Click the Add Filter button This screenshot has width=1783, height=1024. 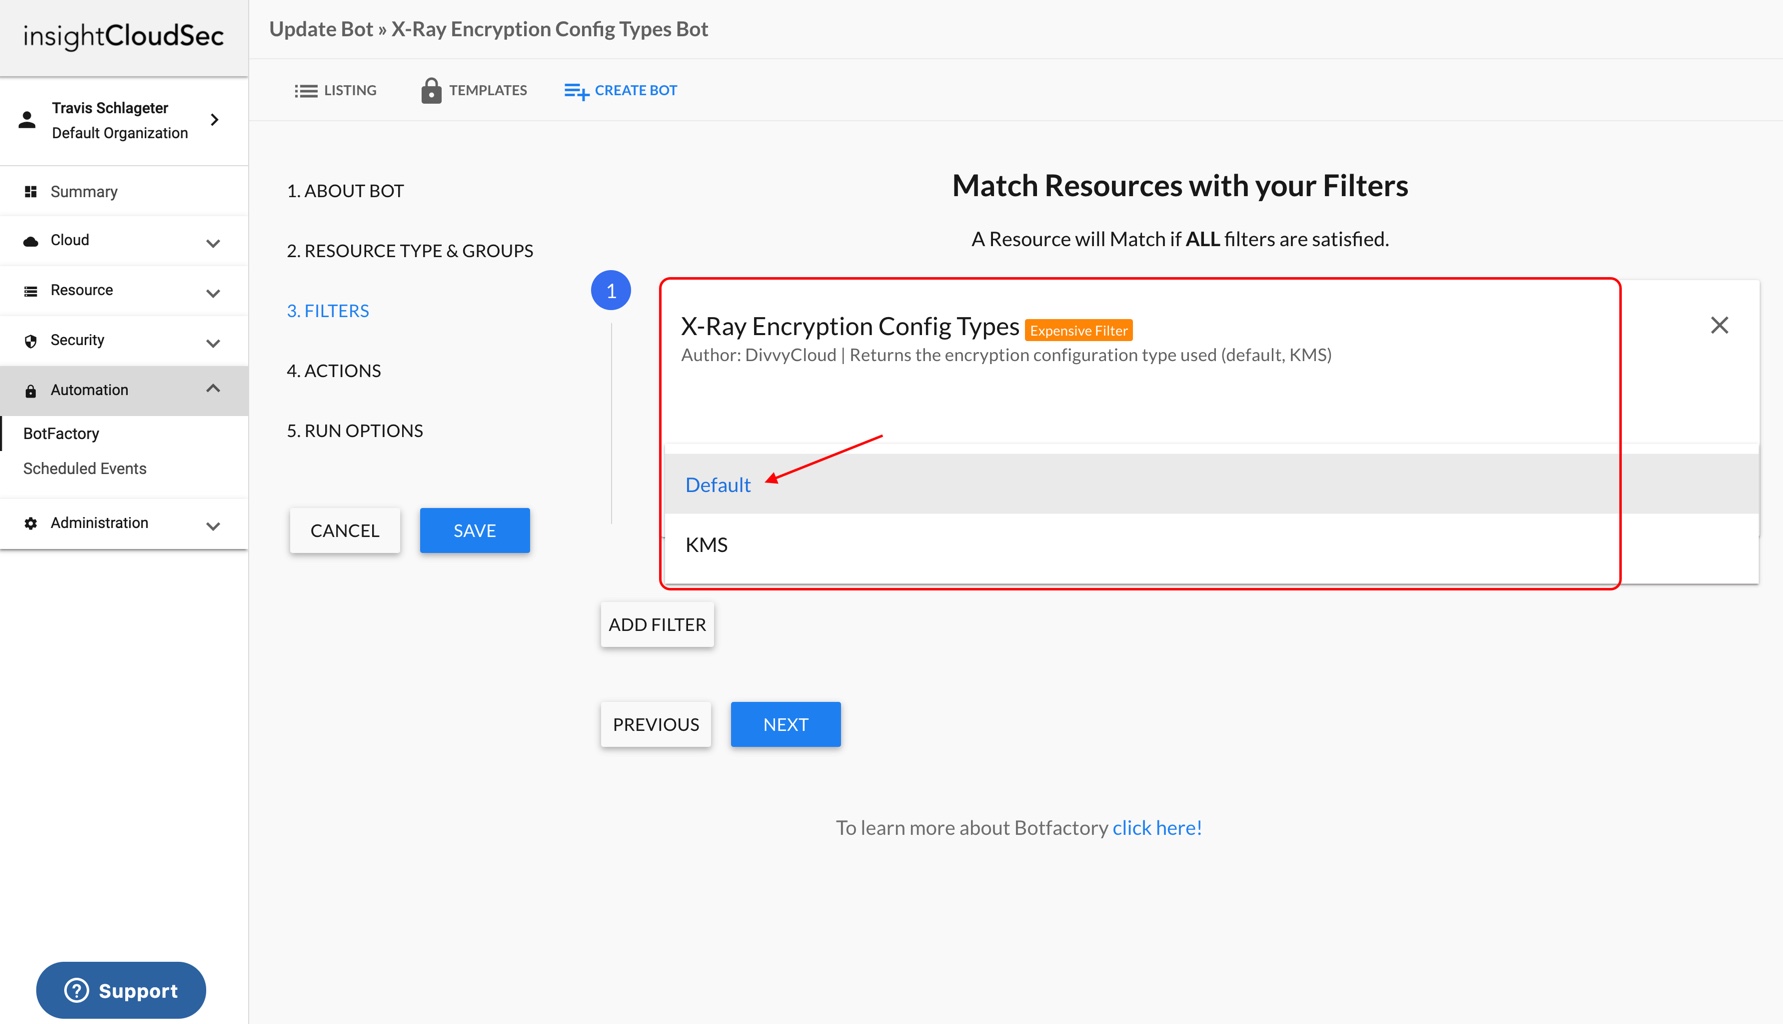coord(657,625)
